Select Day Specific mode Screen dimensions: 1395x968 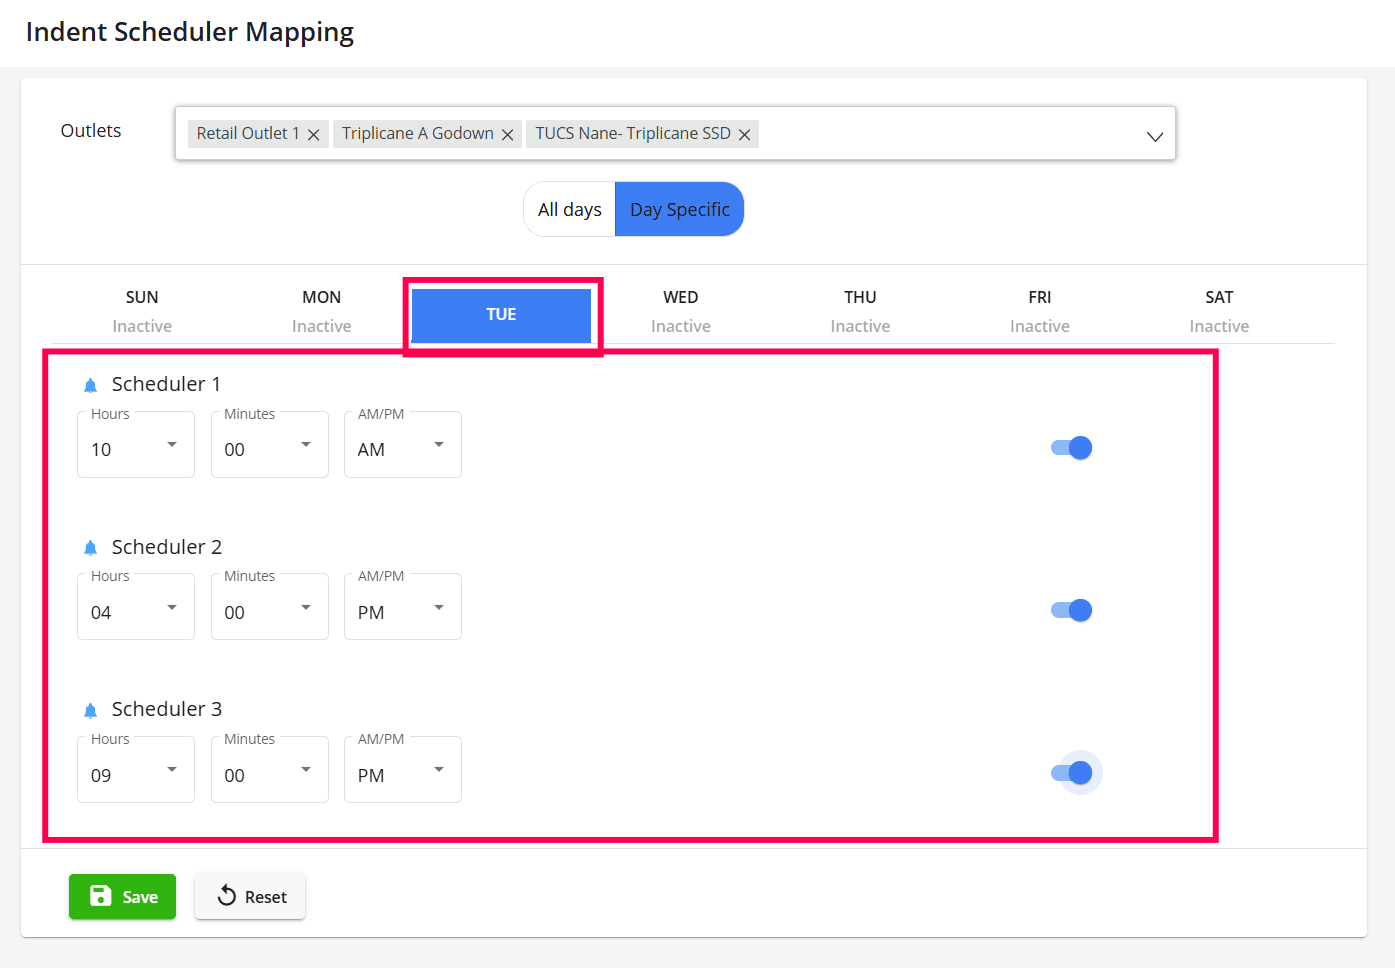click(x=680, y=209)
